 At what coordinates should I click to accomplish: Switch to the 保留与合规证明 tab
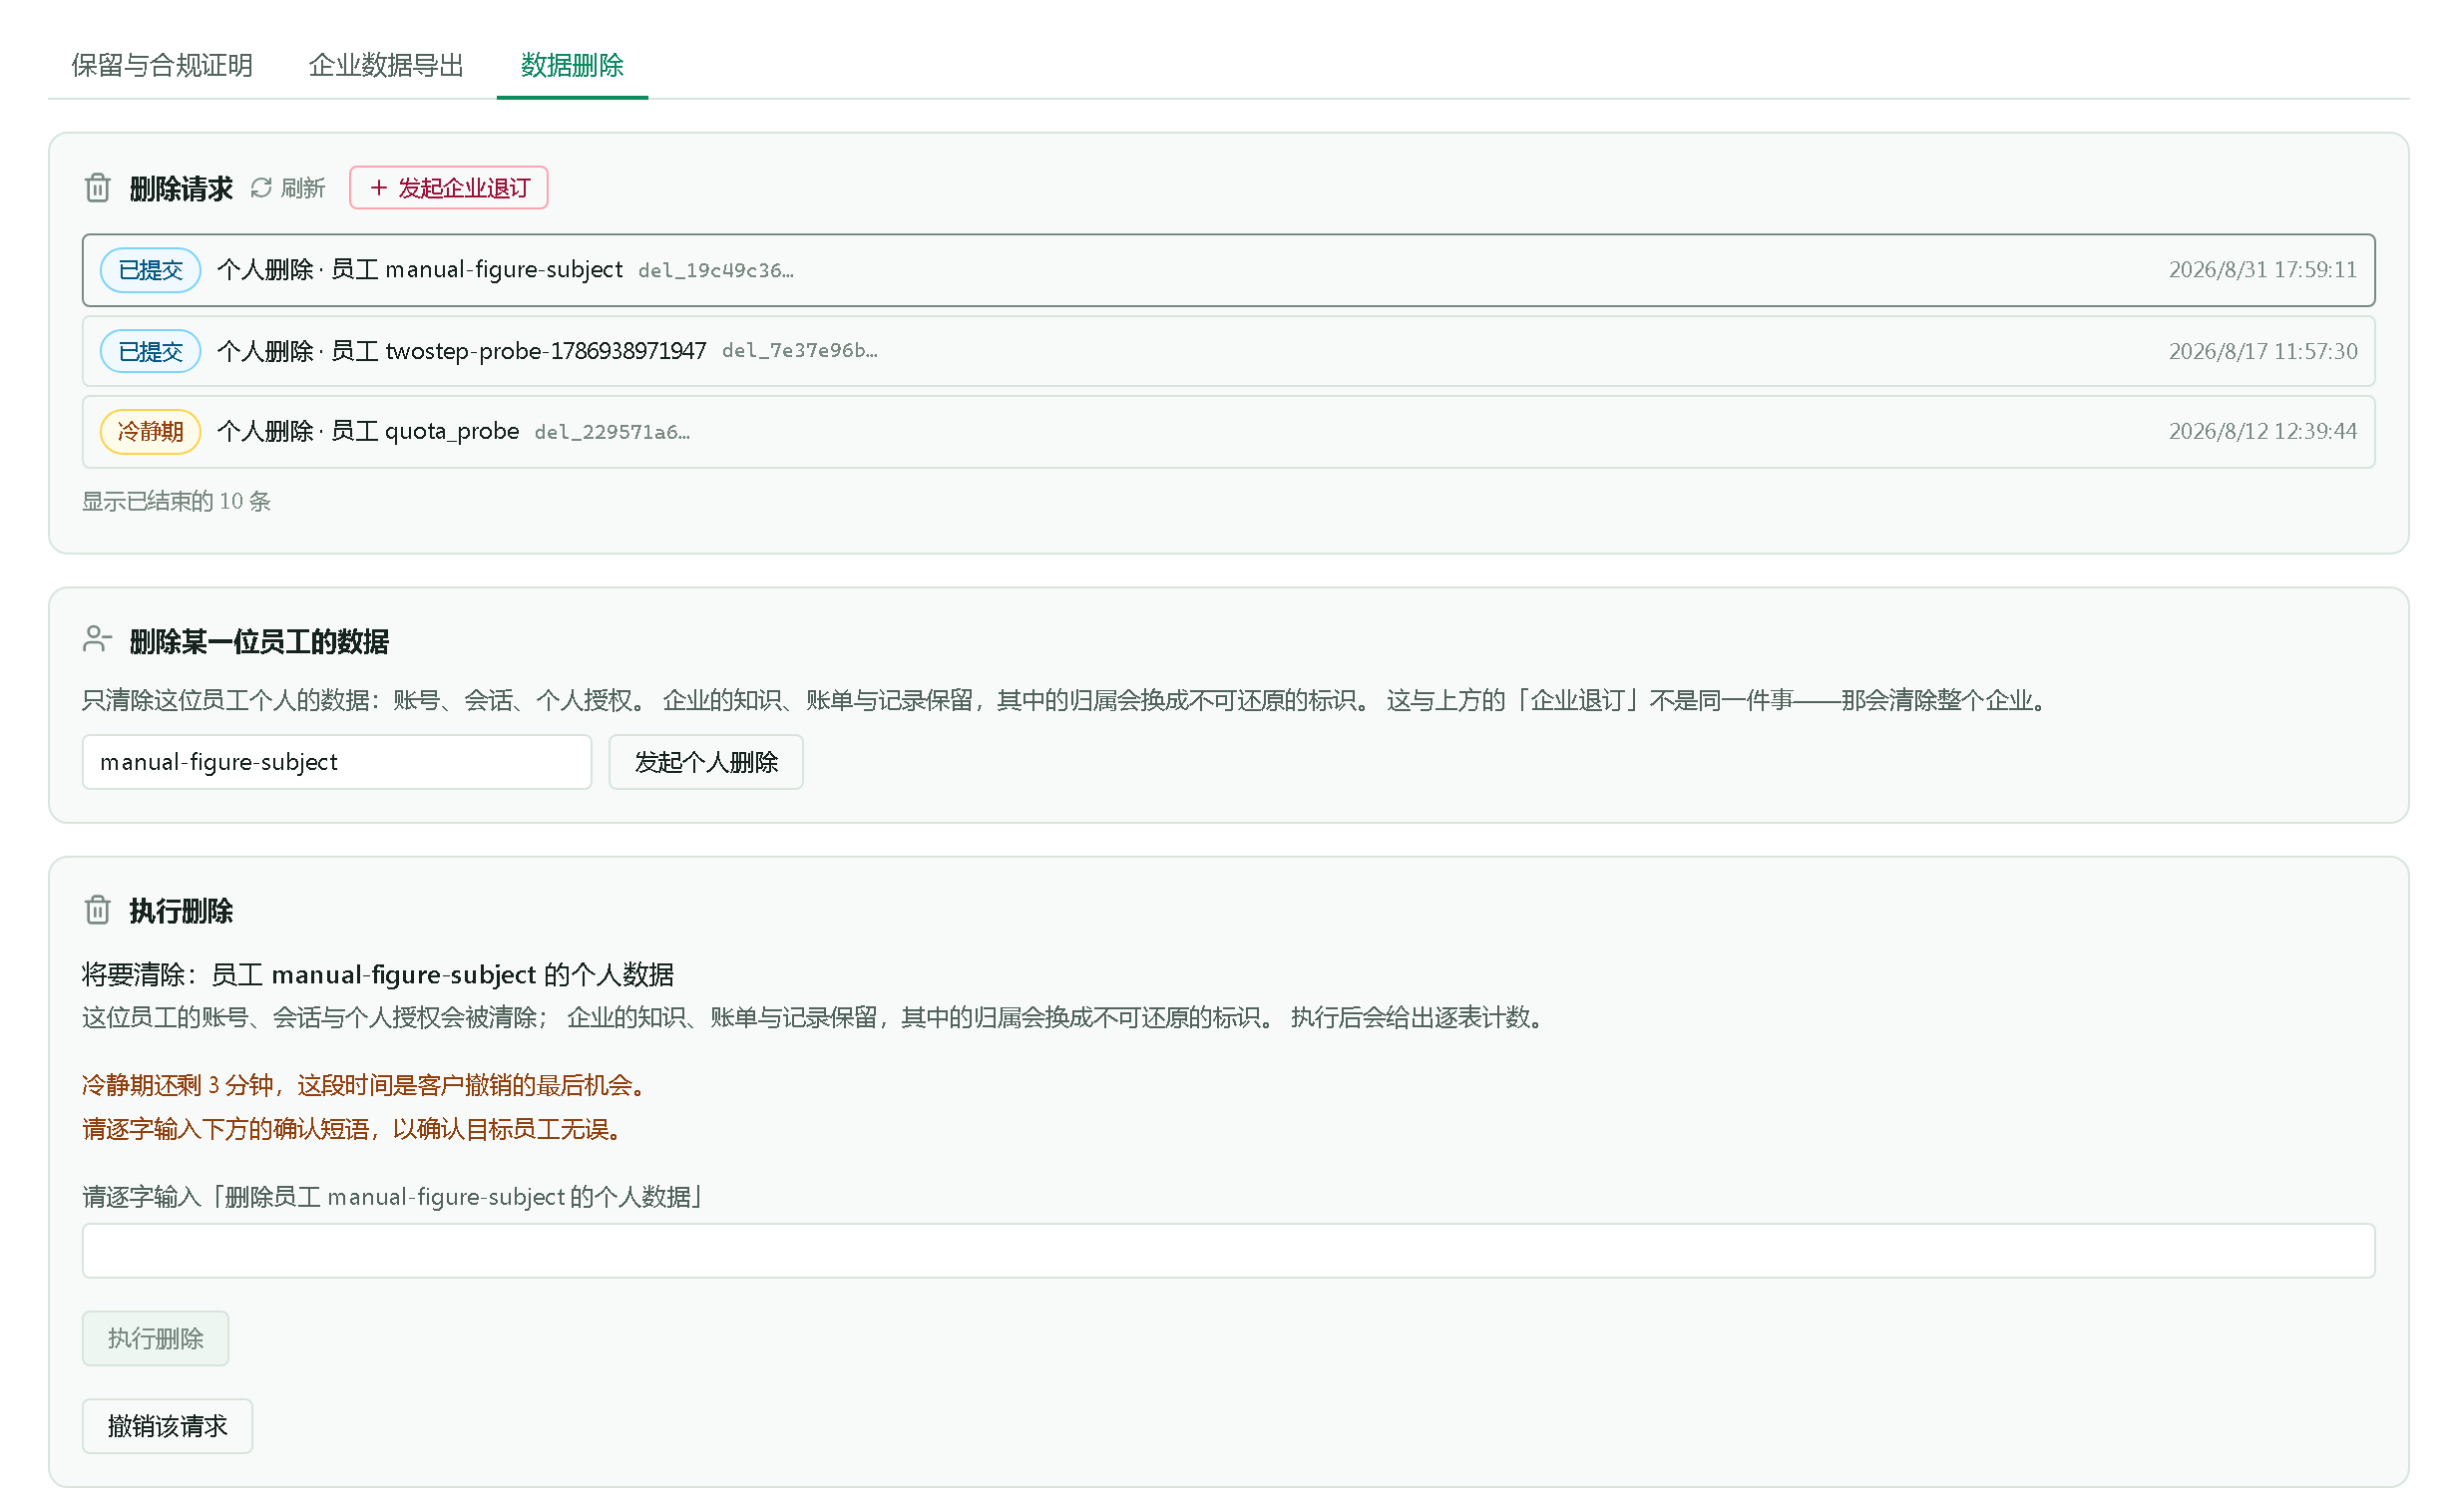pyautogui.click(x=161, y=65)
